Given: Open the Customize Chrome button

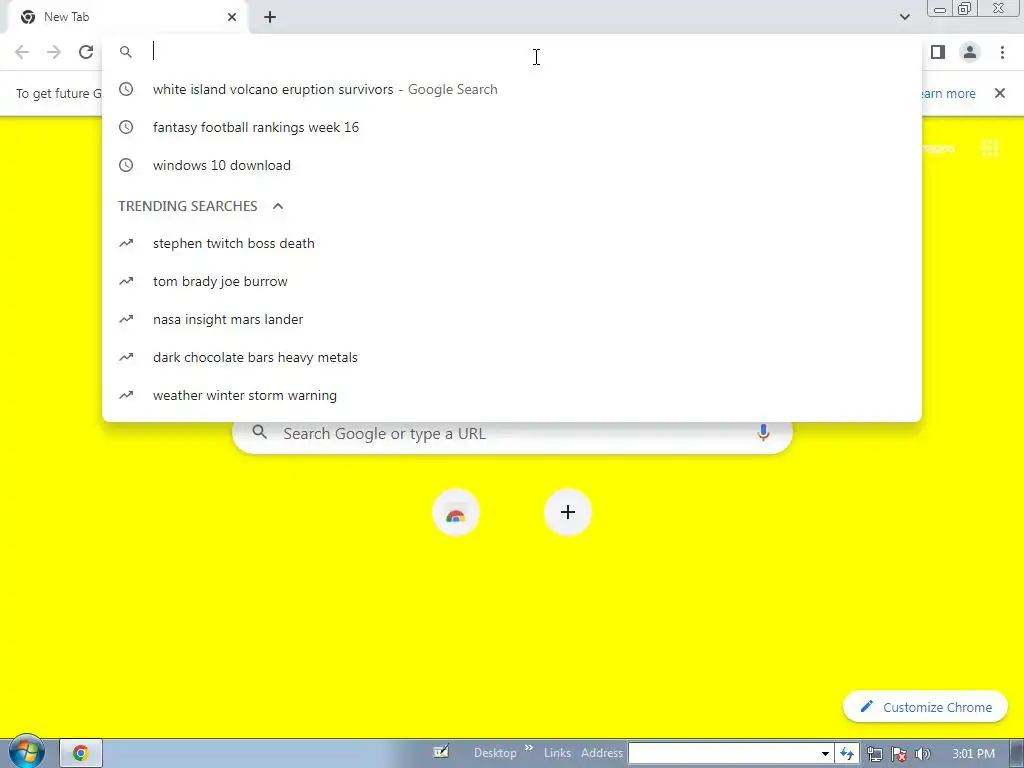Looking at the screenshot, I should tap(925, 707).
